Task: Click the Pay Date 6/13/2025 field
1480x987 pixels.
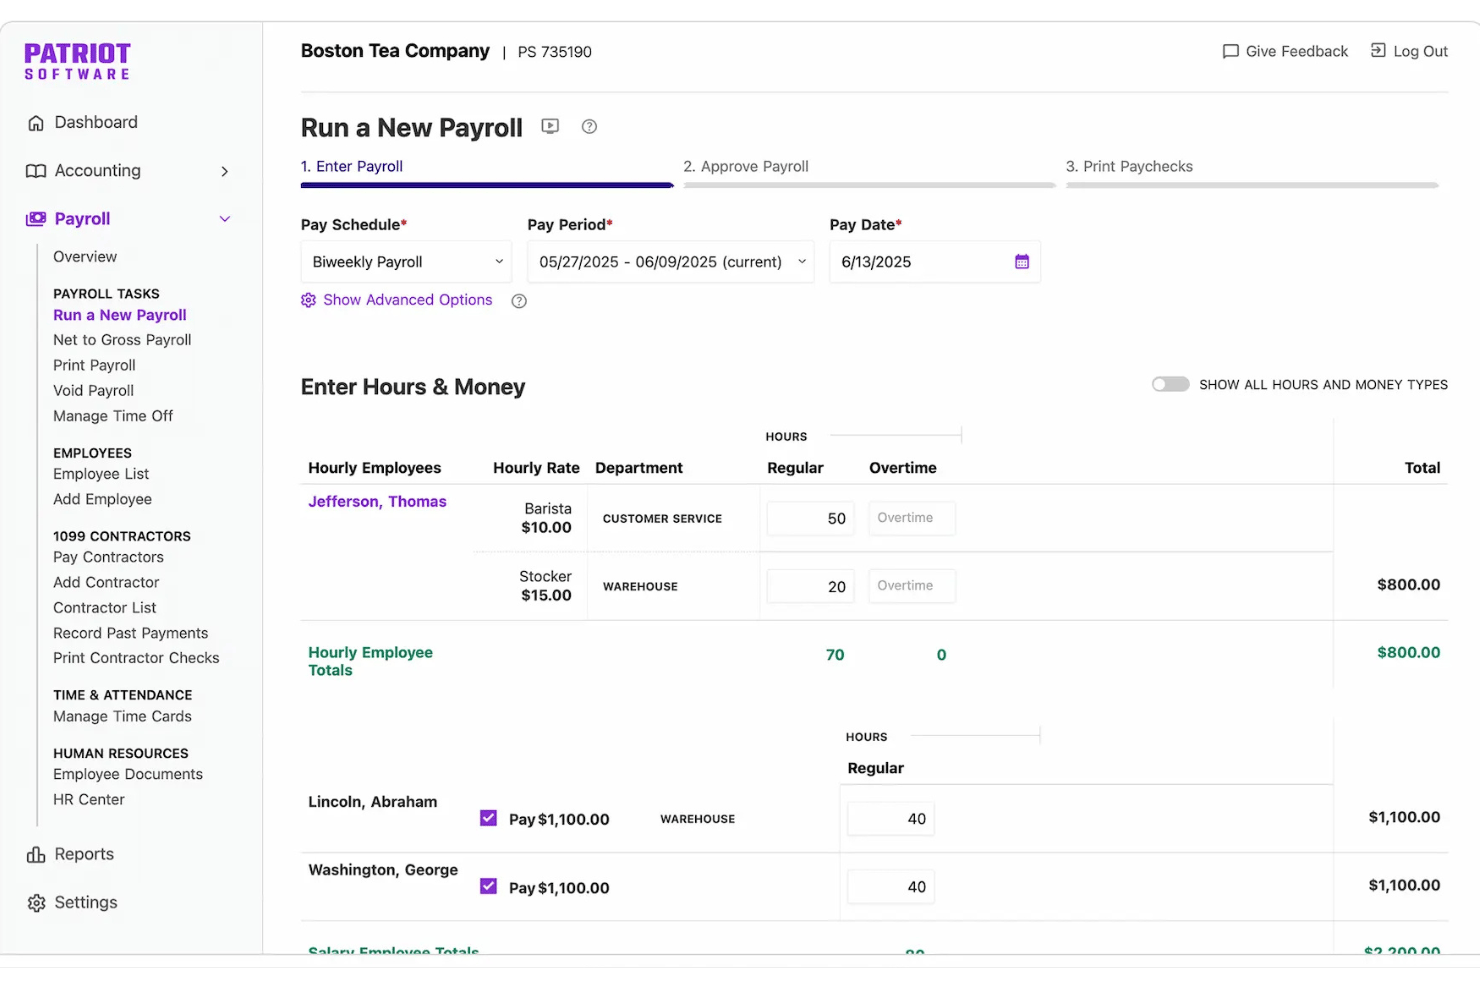Action: [x=935, y=262]
